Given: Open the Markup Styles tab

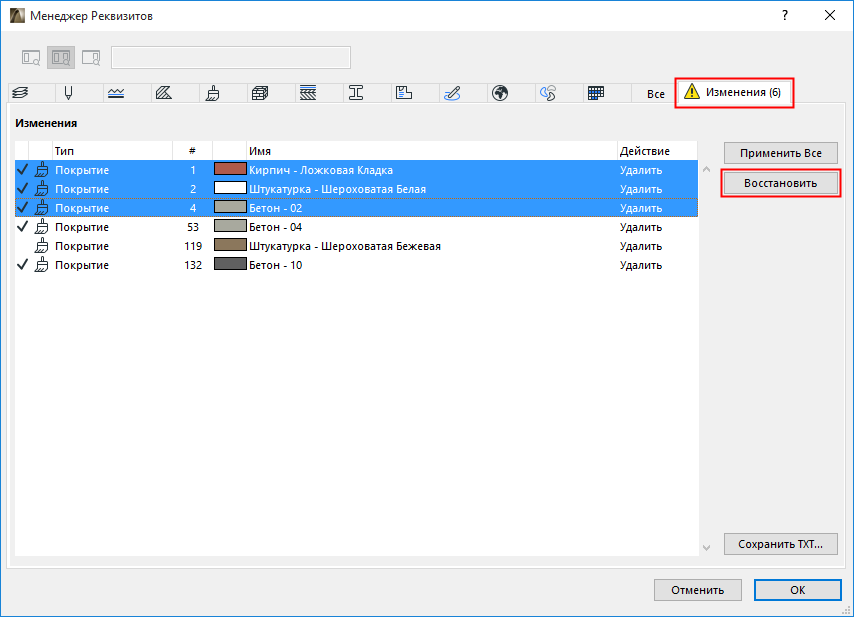Looking at the screenshot, I should 452,93.
